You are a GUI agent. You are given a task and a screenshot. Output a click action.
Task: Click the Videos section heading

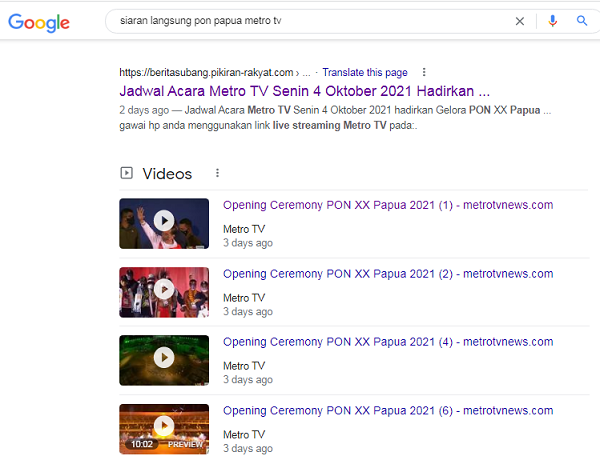click(167, 173)
